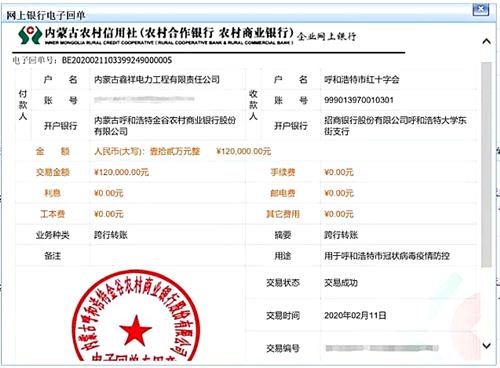The height and width of the screenshot is (368, 500).
Task: Select payer bank 内蒙古呼和浩特金谷农村商业银行
Action: coord(165,126)
